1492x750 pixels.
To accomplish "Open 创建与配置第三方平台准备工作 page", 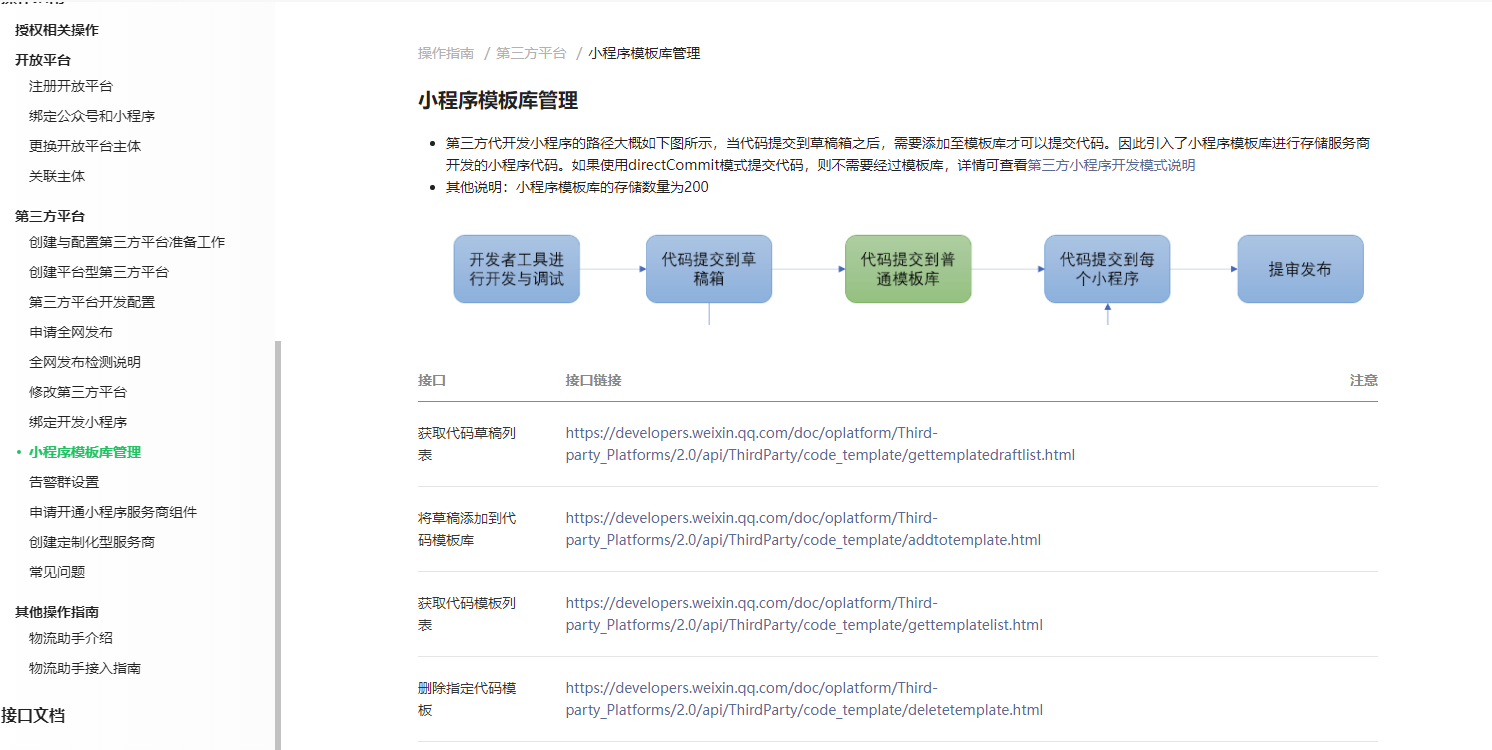I will click(x=127, y=242).
